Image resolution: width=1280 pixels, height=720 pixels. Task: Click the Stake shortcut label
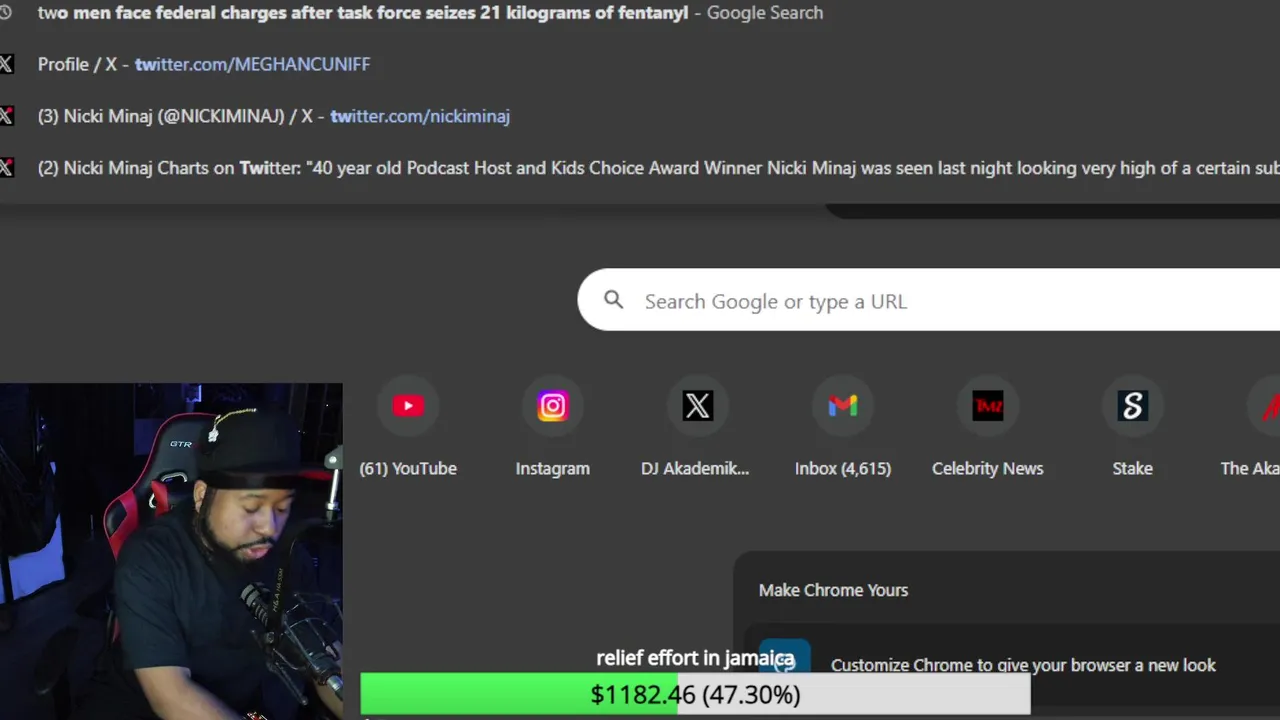(1133, 468)
